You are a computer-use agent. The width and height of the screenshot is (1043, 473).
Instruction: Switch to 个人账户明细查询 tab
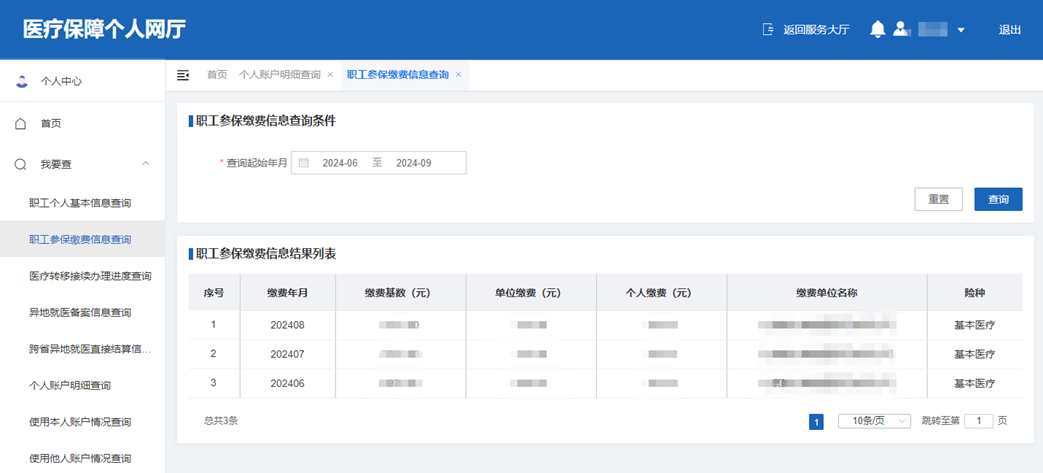pyautogui.click(x=279, y=75)
